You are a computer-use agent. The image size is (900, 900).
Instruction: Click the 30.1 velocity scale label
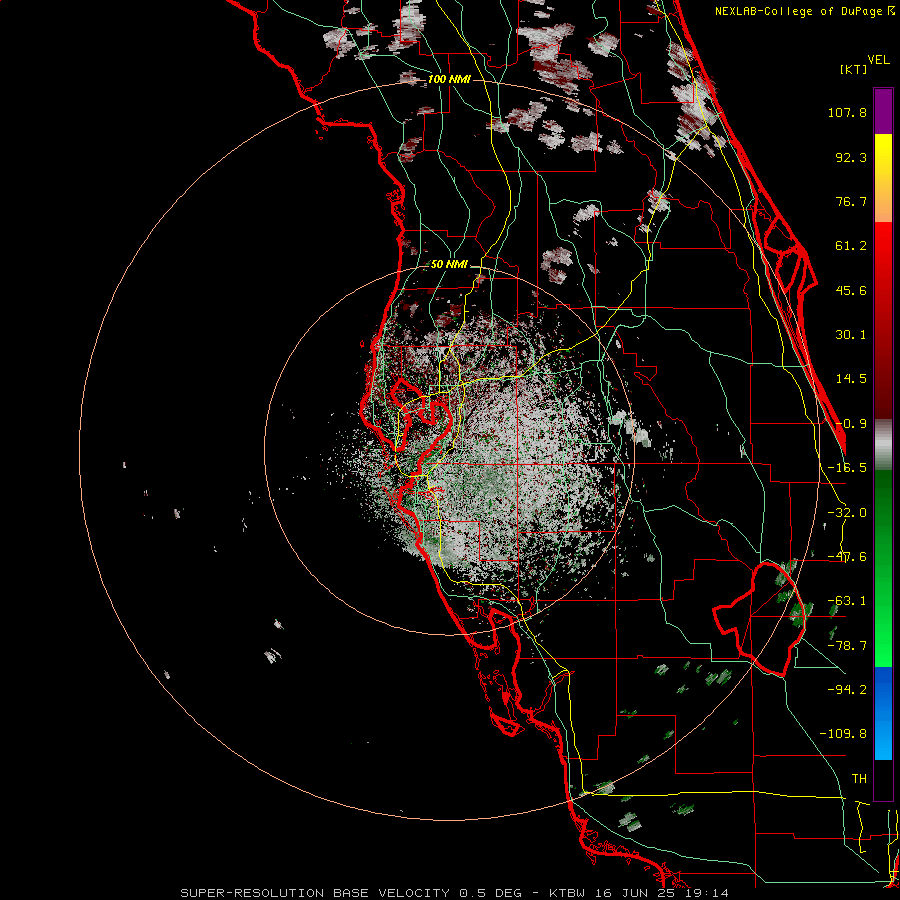click(851, 335)
